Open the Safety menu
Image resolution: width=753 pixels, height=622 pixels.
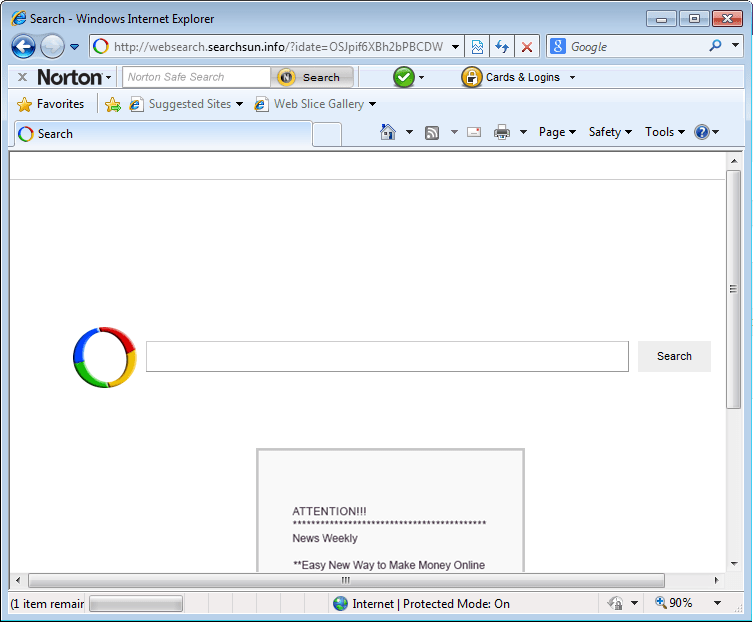610,132
